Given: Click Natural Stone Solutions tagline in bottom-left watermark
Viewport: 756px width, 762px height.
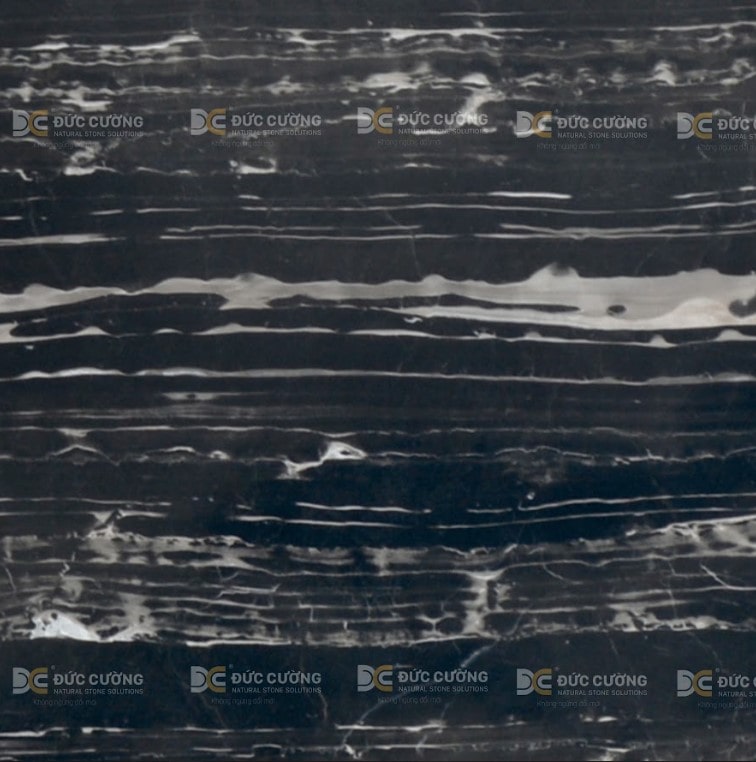Looking at the screenshot, I should [x=98, y=691].
